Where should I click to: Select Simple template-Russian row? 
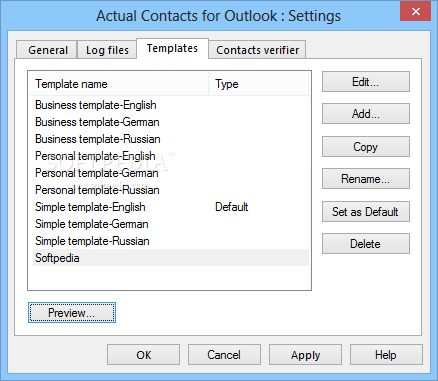tap(171, 241)
